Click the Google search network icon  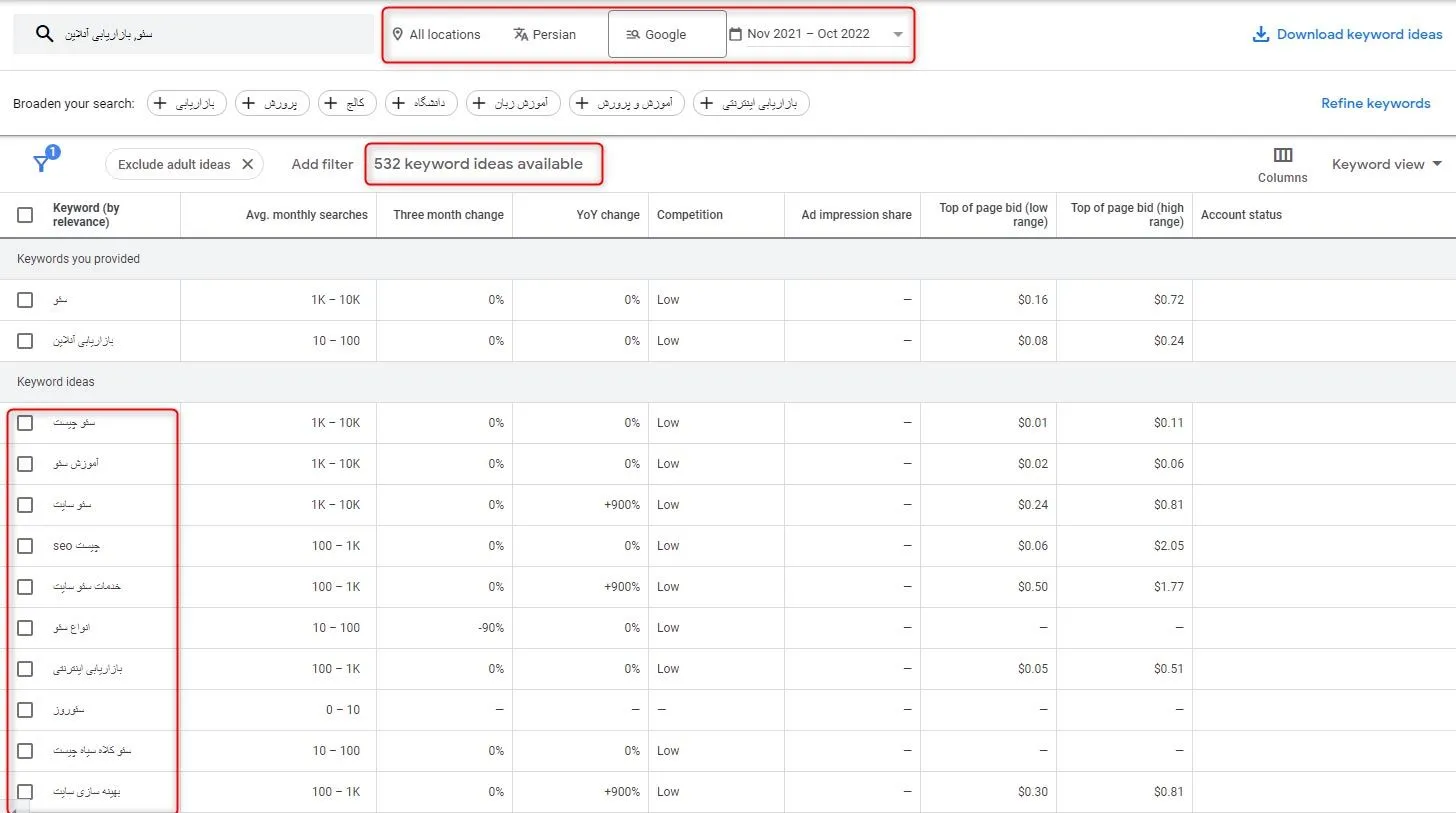(633, 34)
